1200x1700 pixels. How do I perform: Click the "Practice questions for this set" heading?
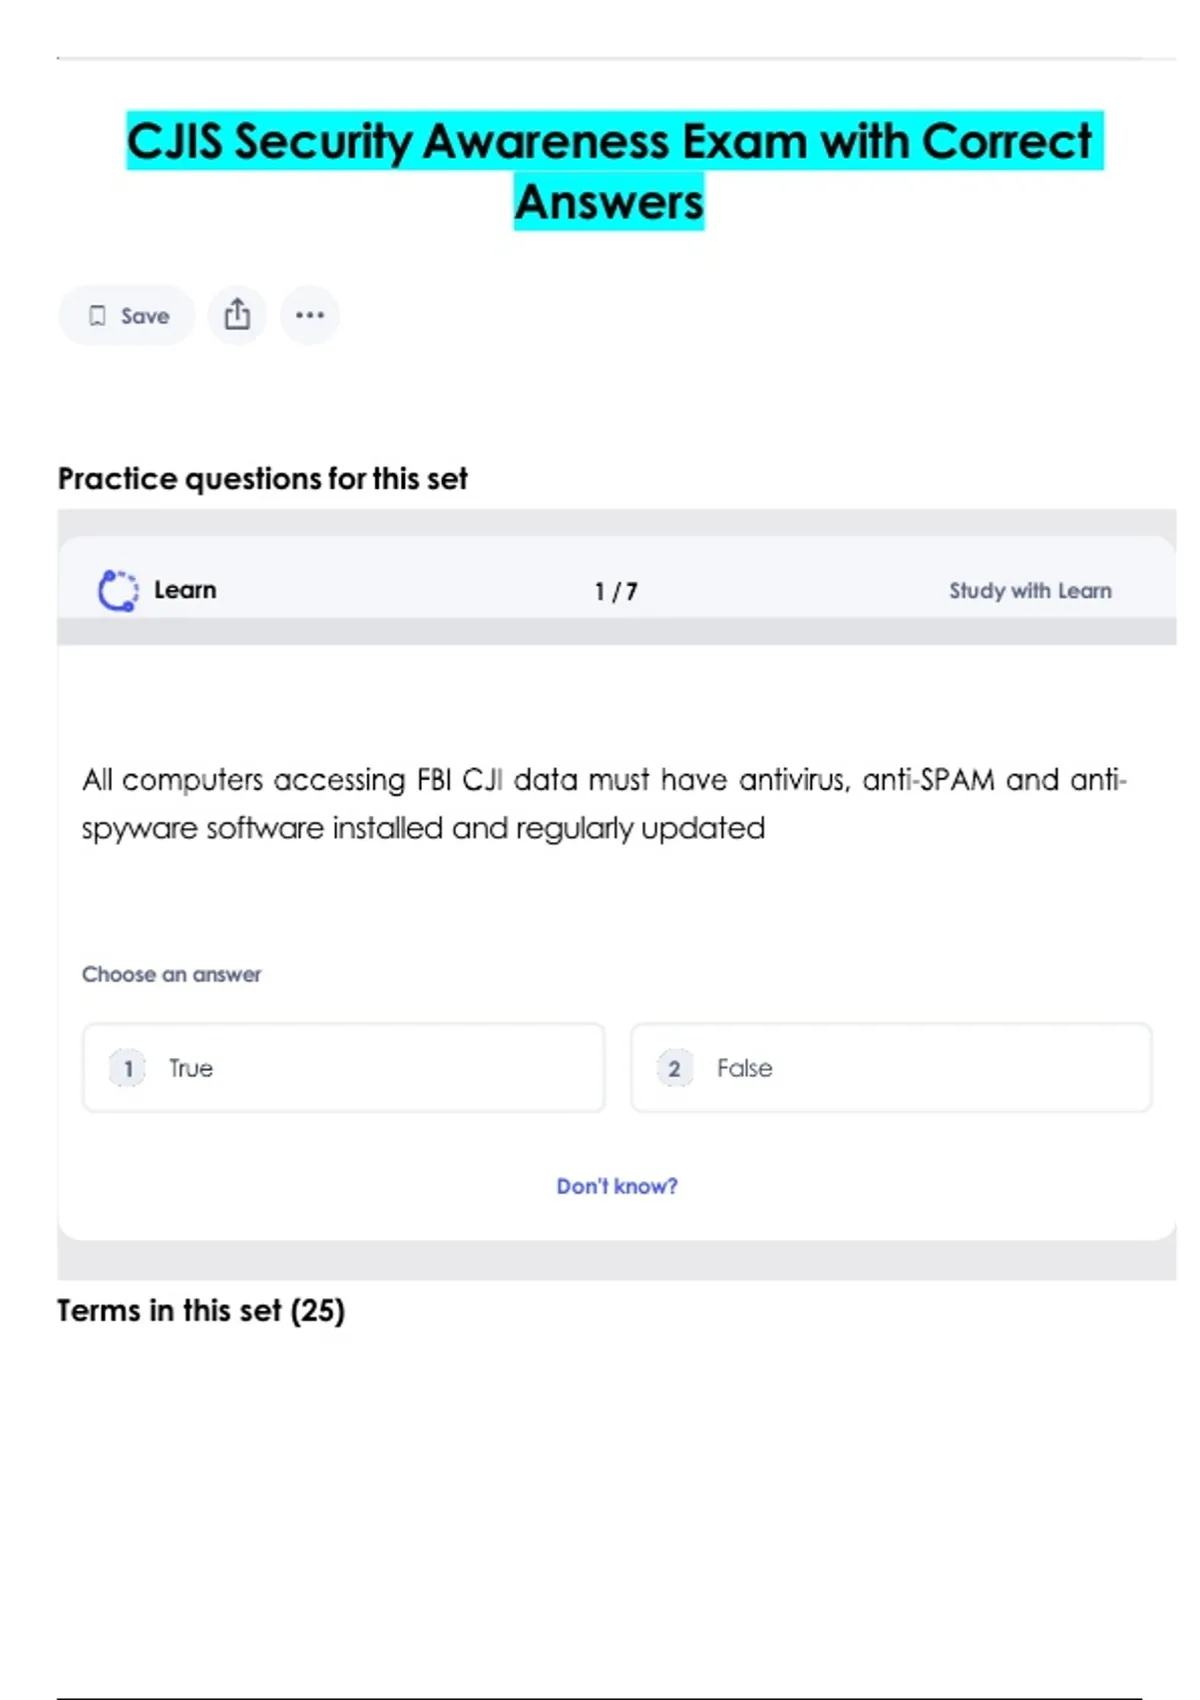pos(262,479)
